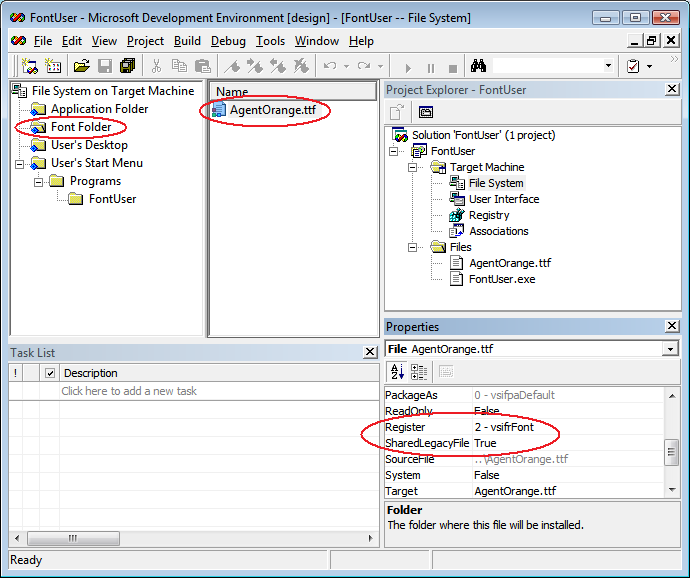The image size is (690, 578).
Task: Click the Task List horizontal scrollbar thumb
Action: (73, 538)
